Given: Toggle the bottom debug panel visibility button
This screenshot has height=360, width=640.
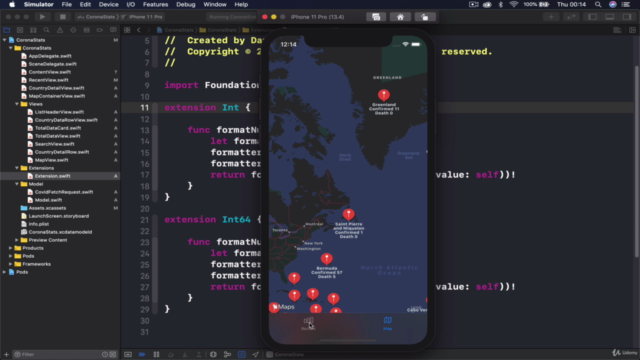Looking at the screenshot, I should click(610, 17).
